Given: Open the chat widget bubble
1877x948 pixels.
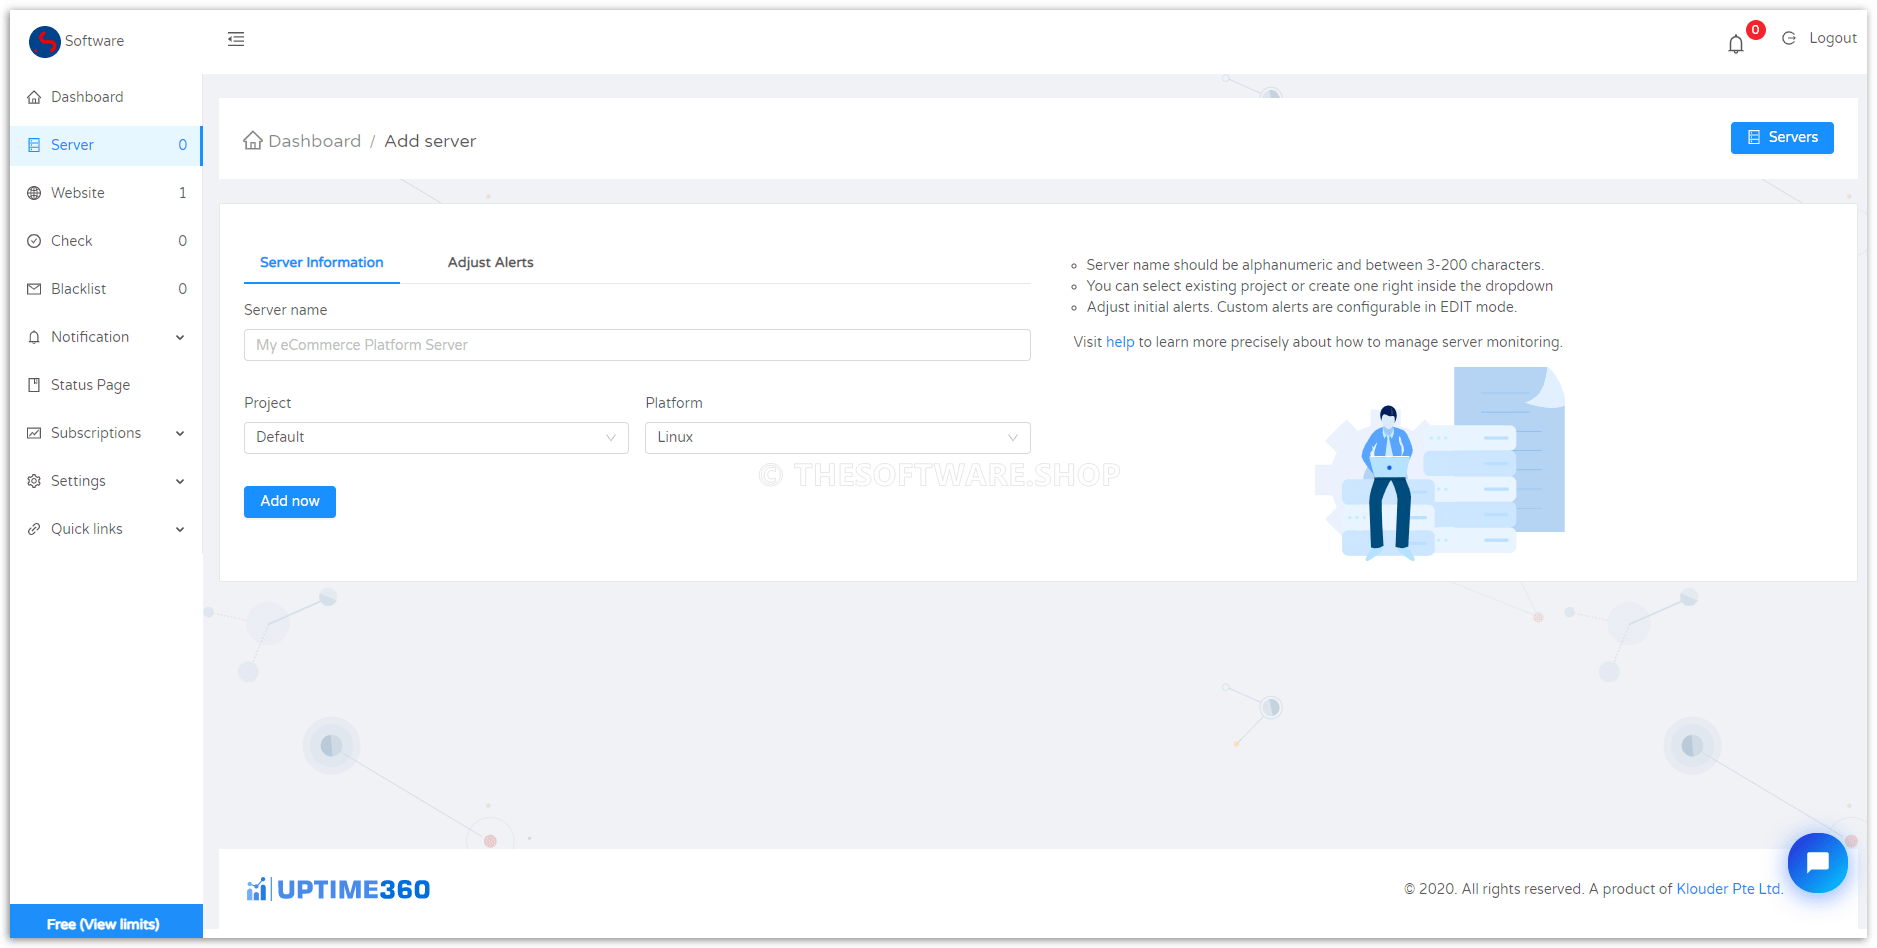Looking at the screenshot, I should pyautogui.click(x=1817, y=862).
